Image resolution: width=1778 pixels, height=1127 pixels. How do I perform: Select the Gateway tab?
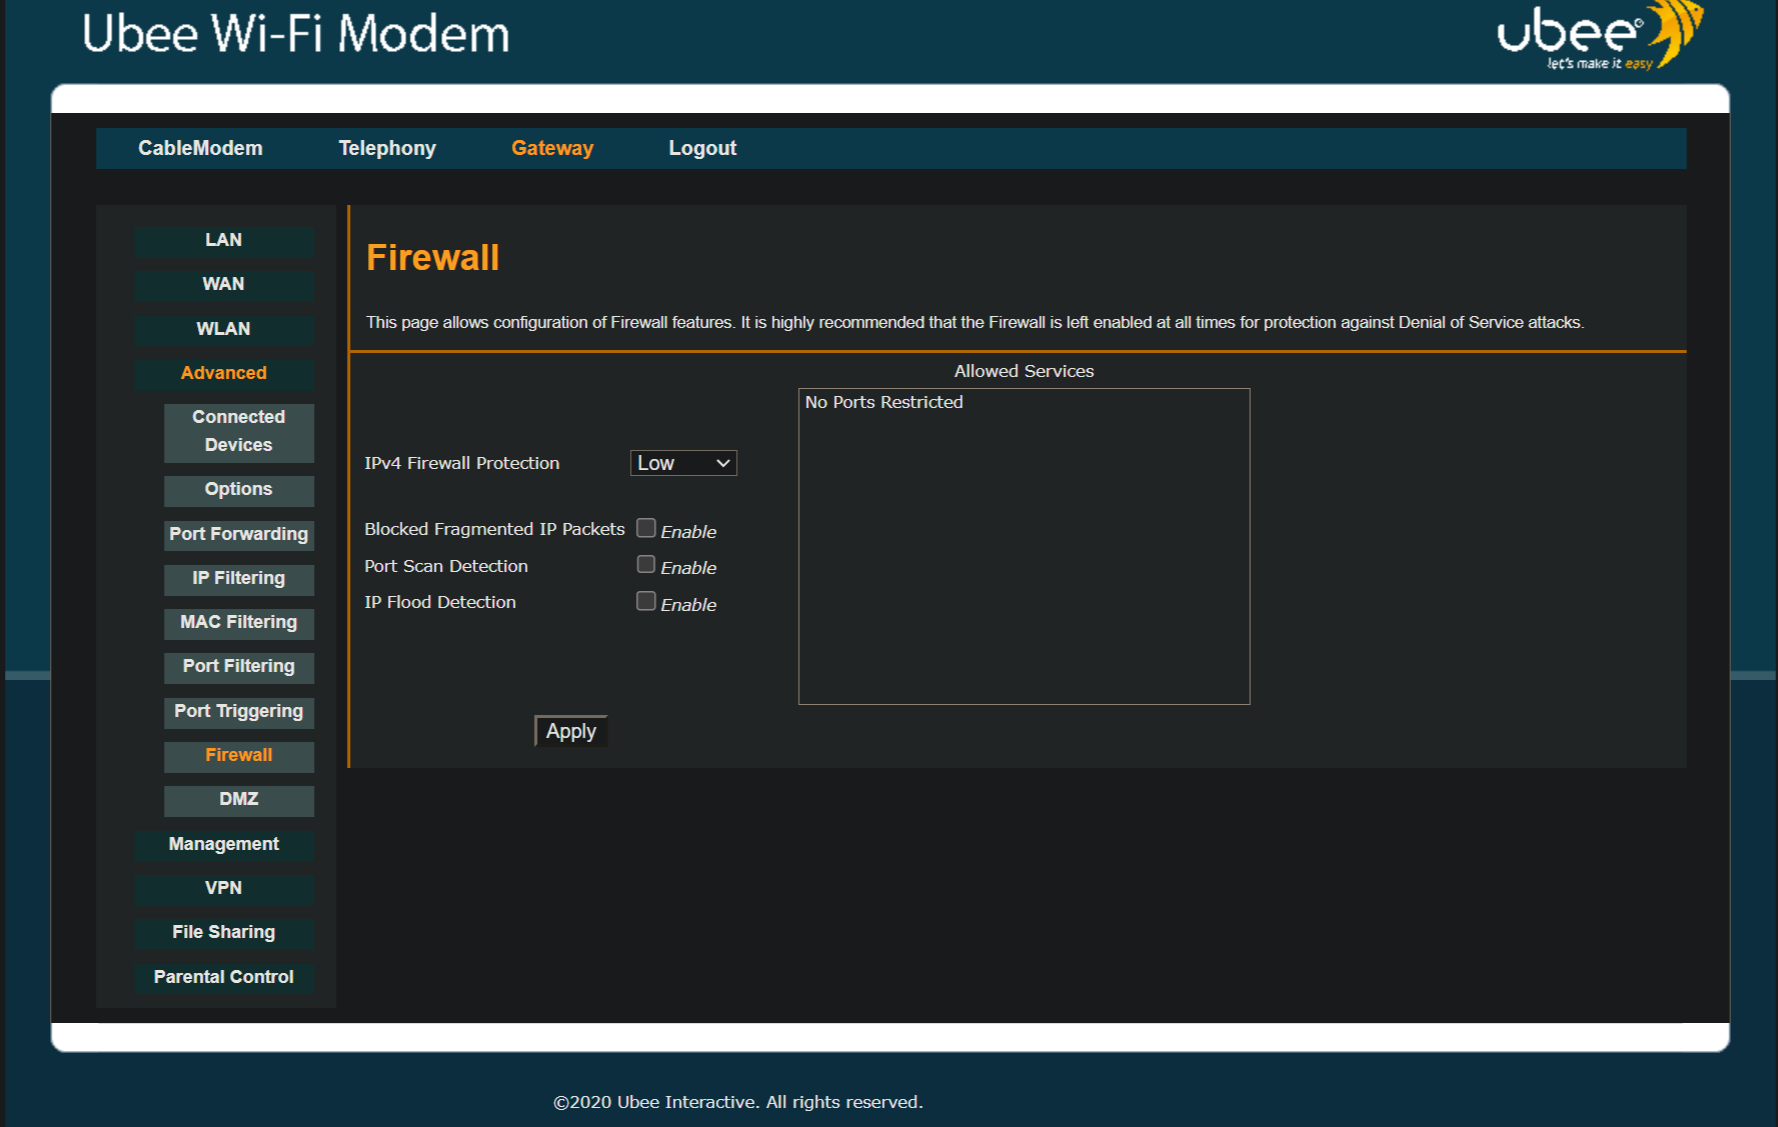click(552, 148)
